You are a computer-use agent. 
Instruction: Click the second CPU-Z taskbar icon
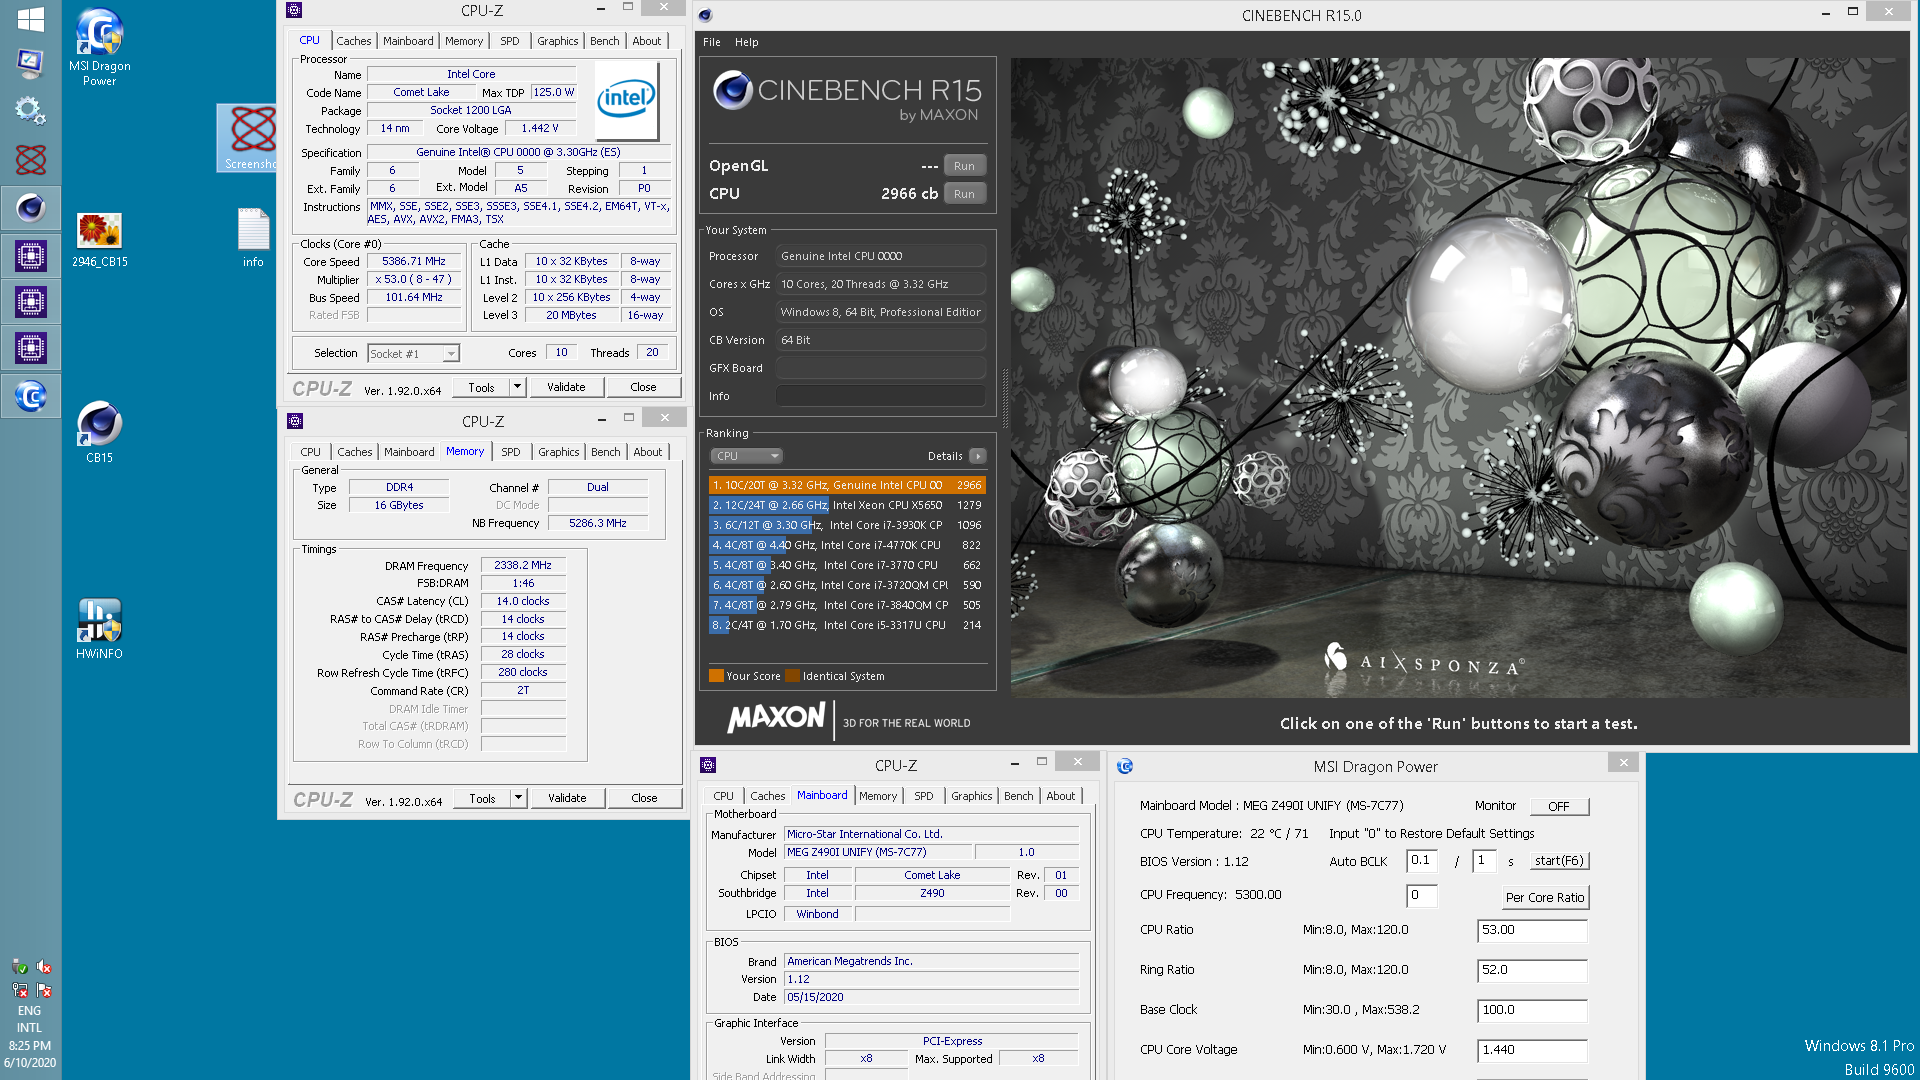click(x=30, y=302)
